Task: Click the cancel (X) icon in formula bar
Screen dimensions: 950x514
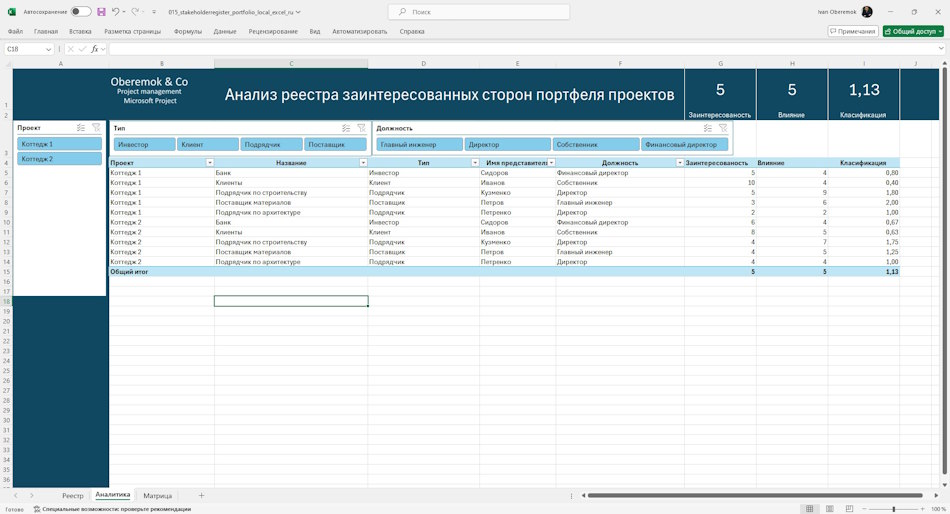Action: click(x=70, y=49)
